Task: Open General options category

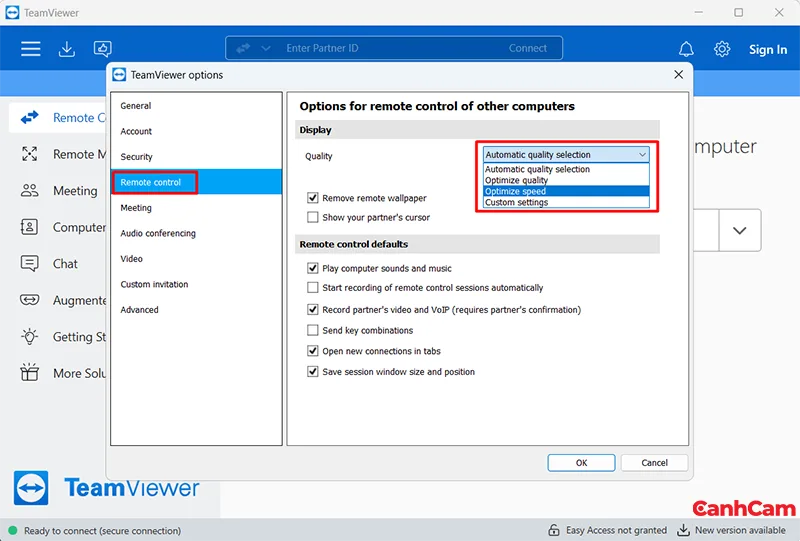Action: click(x=196, y=106)
